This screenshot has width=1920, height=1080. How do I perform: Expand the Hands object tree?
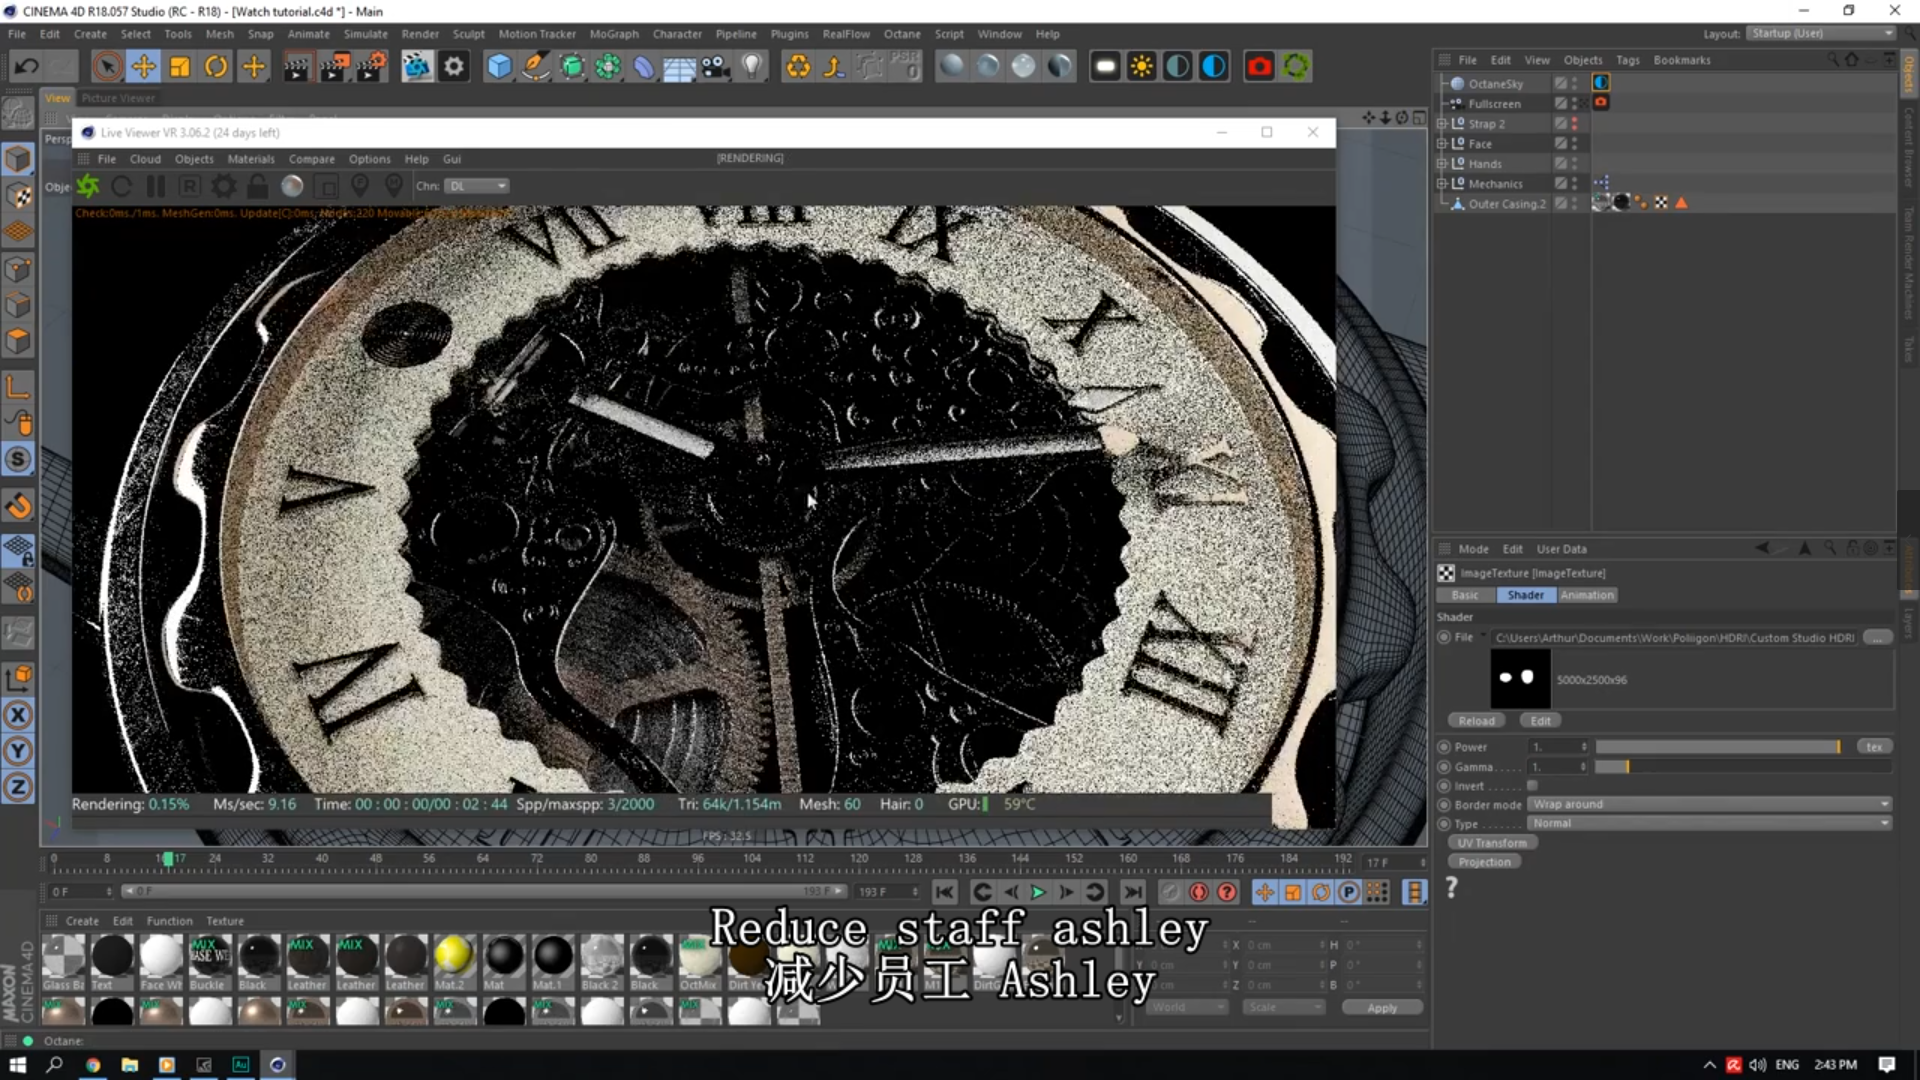tap(1442, 164)
